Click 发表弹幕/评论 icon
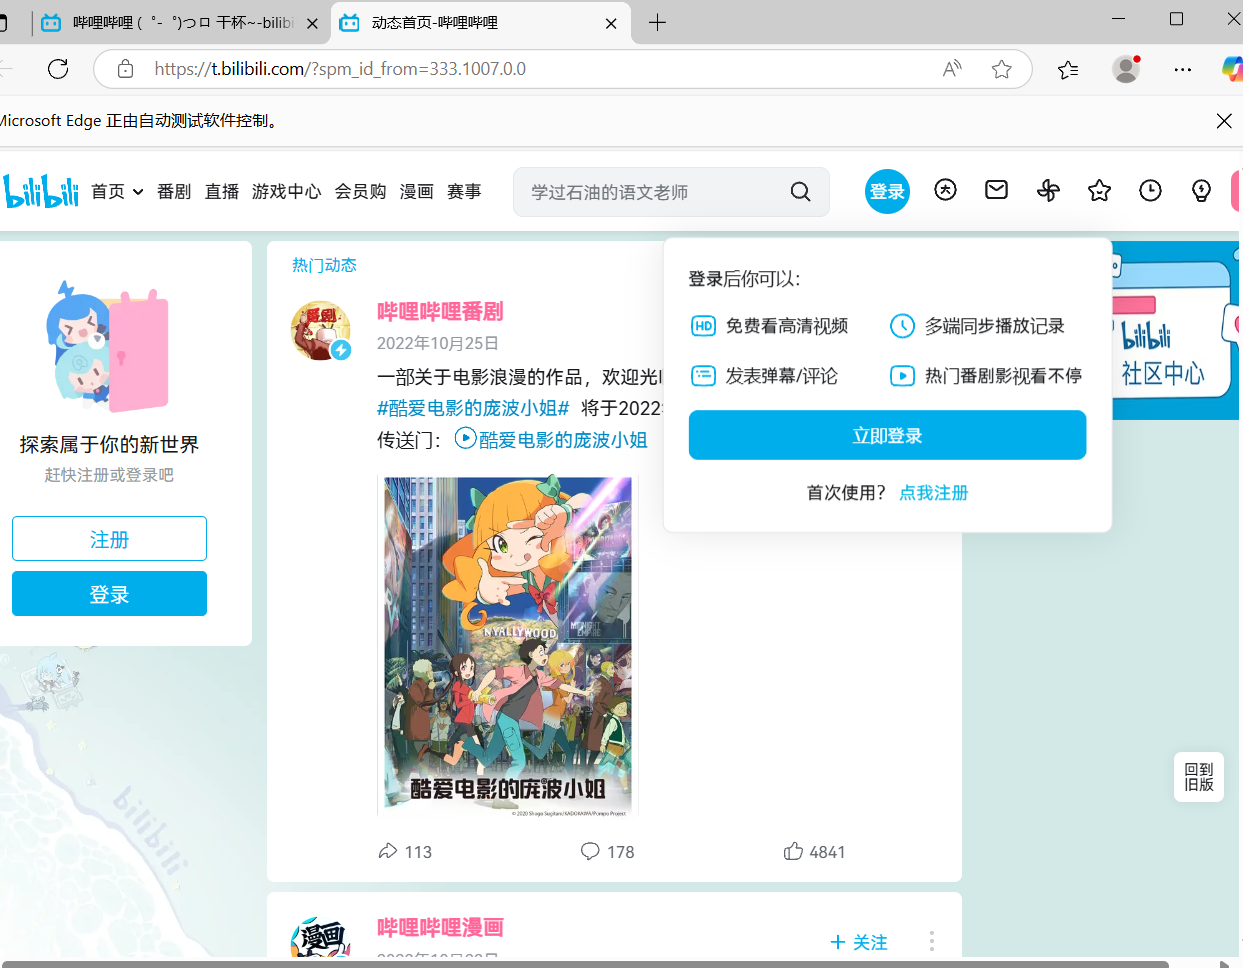Image resolution: width=1243 pixels, height=968 pixels. tap(703, 376)
